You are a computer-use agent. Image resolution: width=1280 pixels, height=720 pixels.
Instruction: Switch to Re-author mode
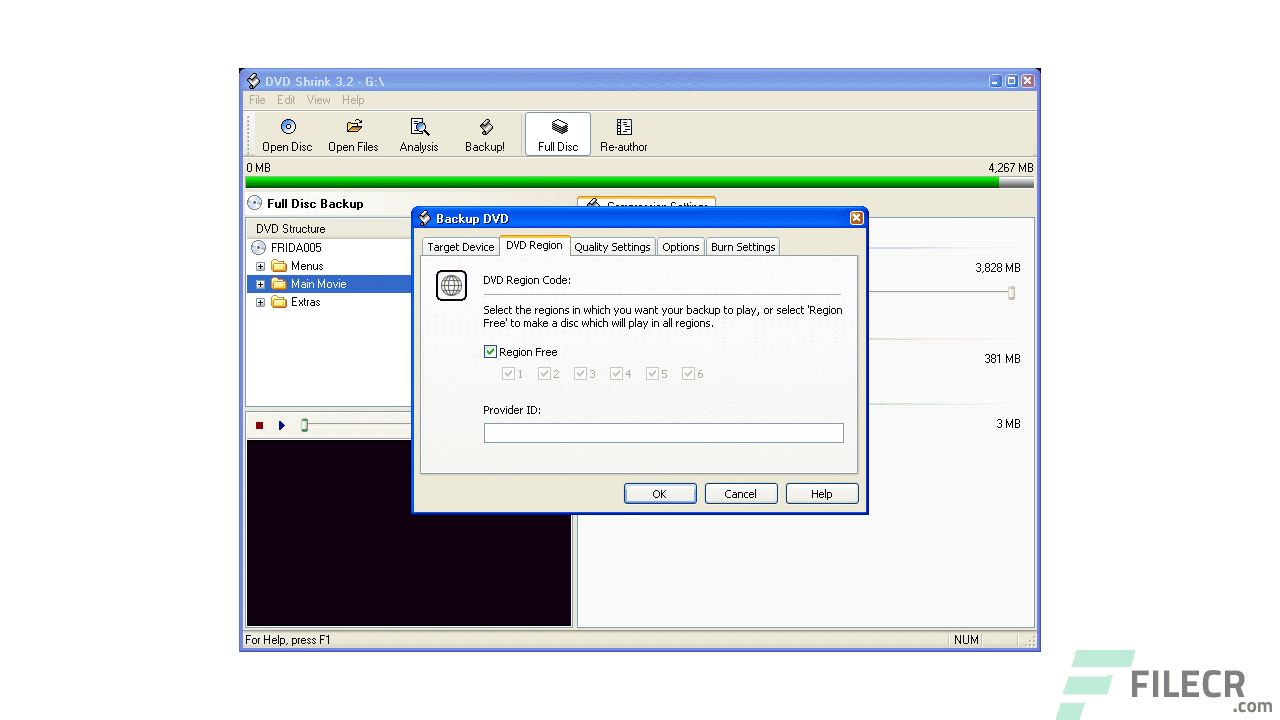click(623, 133)
